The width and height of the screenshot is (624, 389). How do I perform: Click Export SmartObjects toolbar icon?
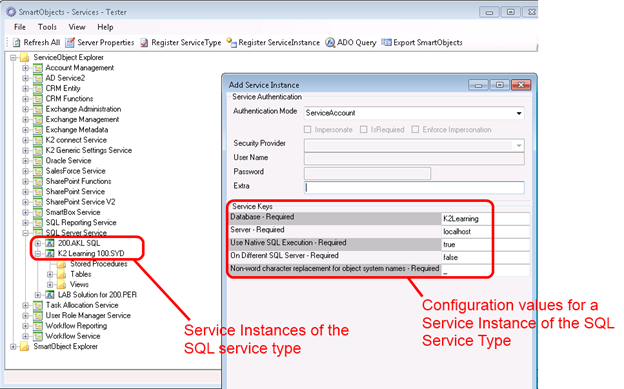pos(386,42)
